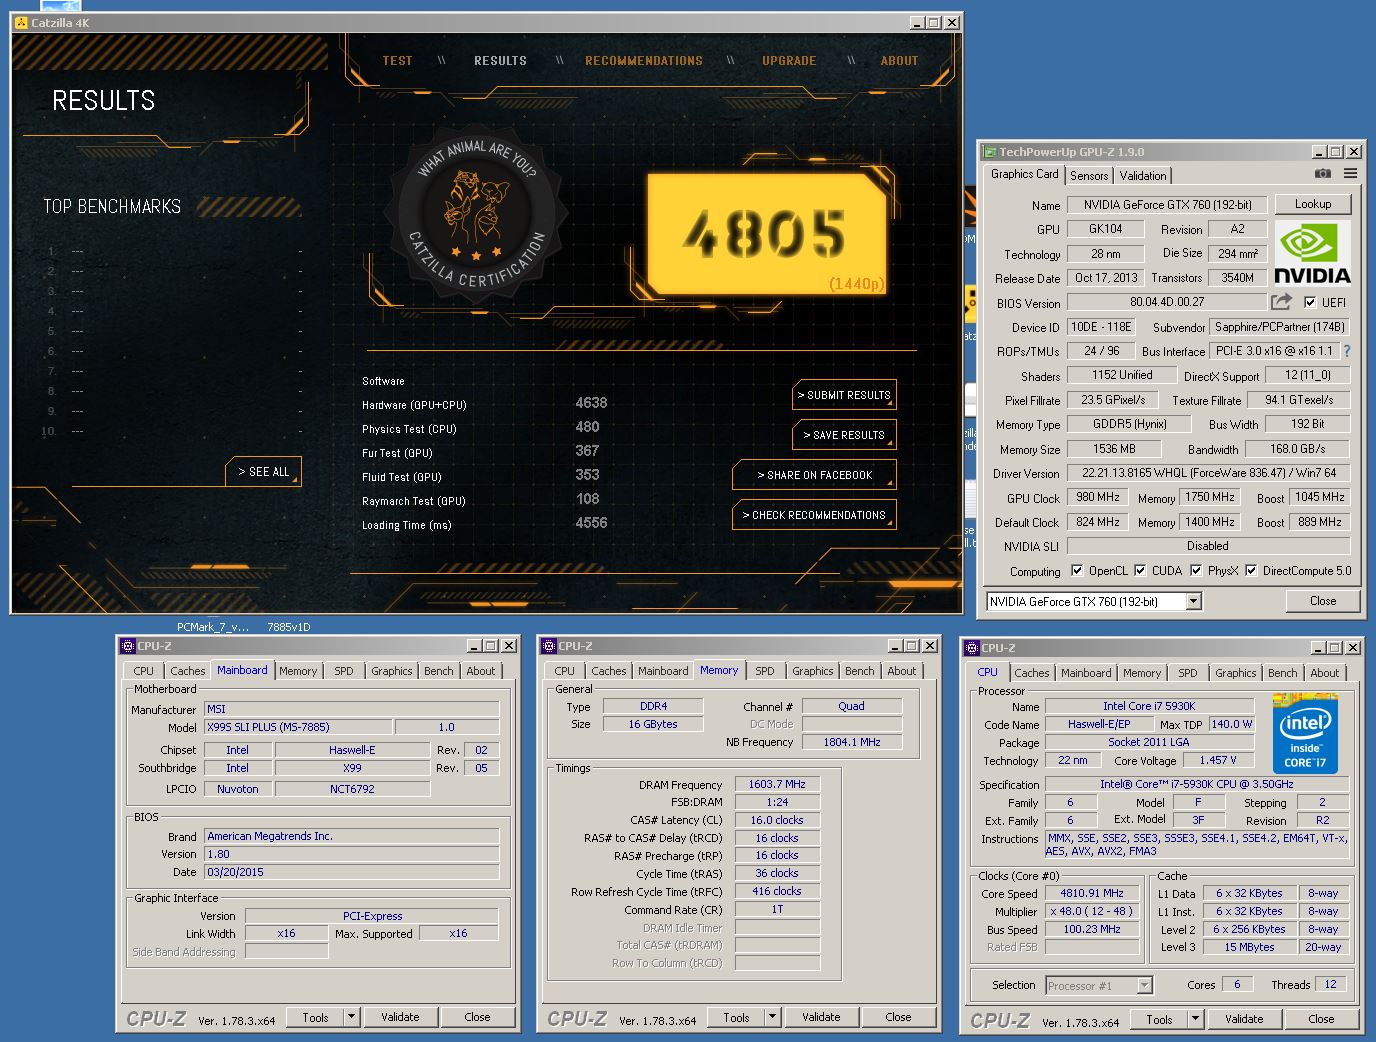Take a GPU-Z screenshot with the camera icon

pos(1323,174)
